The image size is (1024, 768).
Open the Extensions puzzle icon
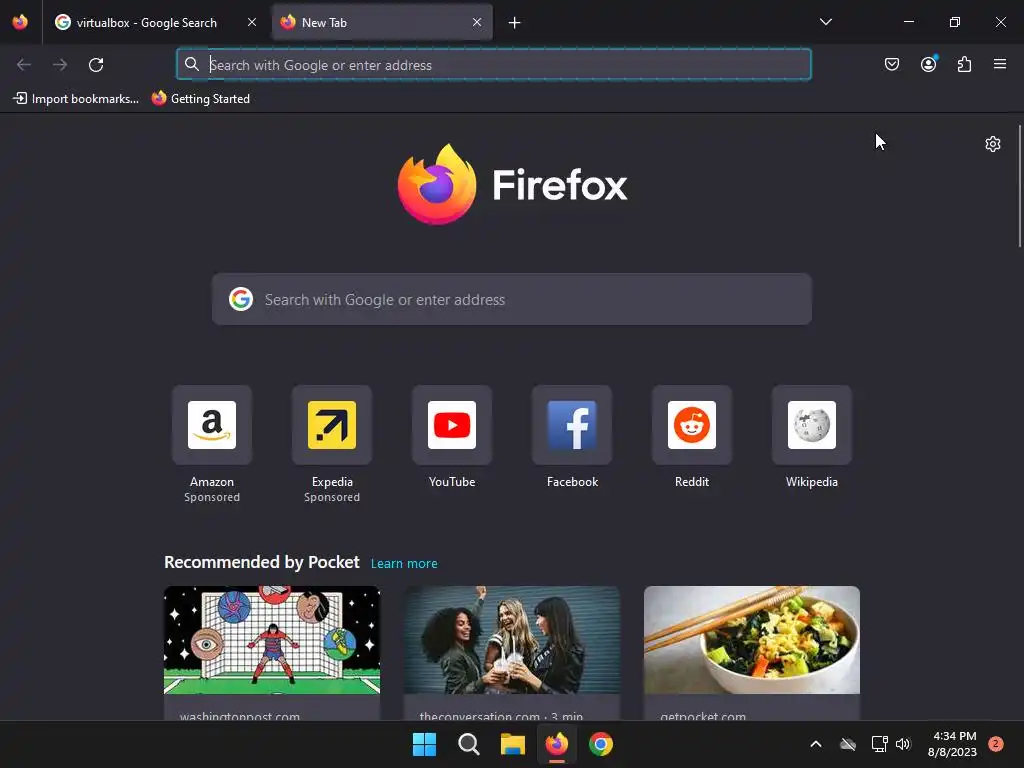click(x=964, y=64)
